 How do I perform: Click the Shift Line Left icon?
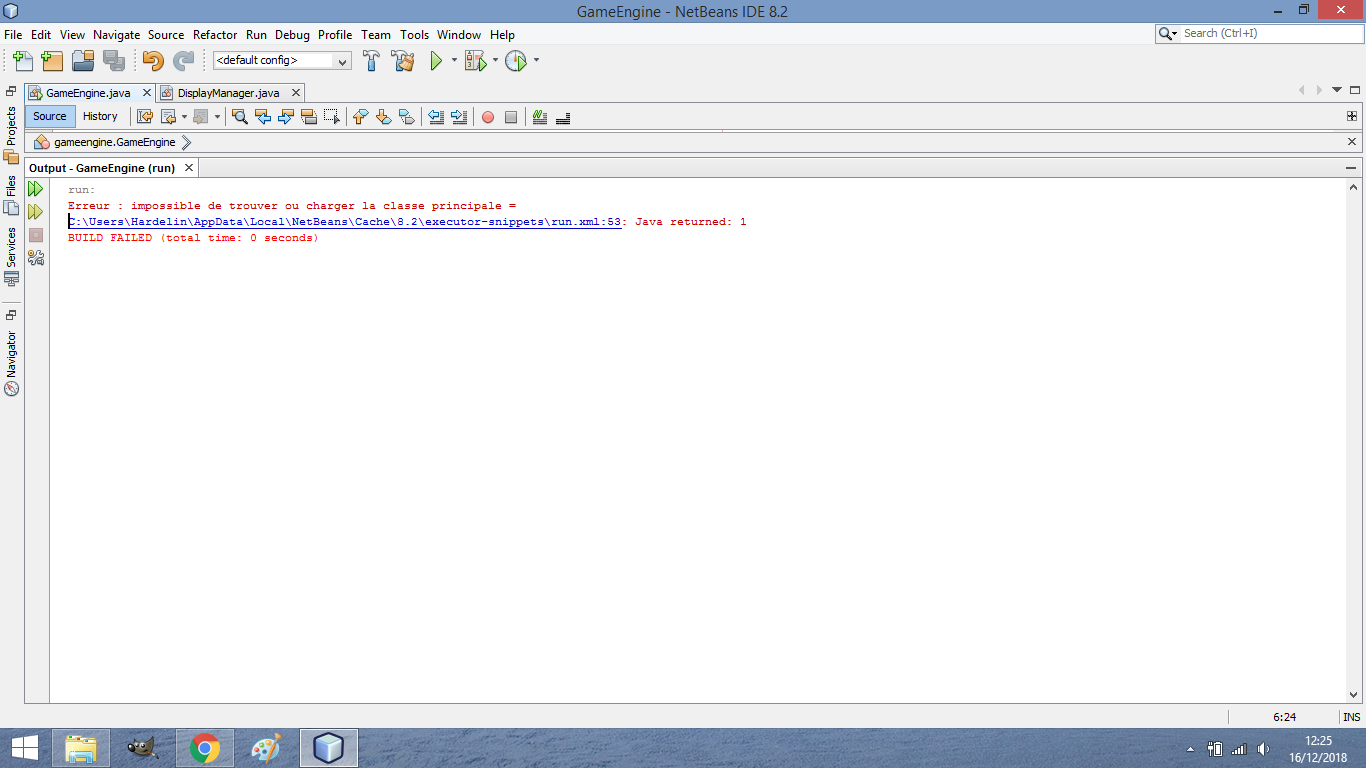pos(436,117)
